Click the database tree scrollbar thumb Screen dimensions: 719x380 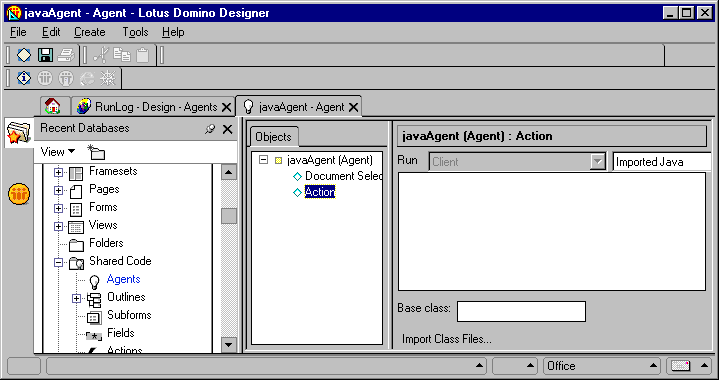tap(228, 216)
